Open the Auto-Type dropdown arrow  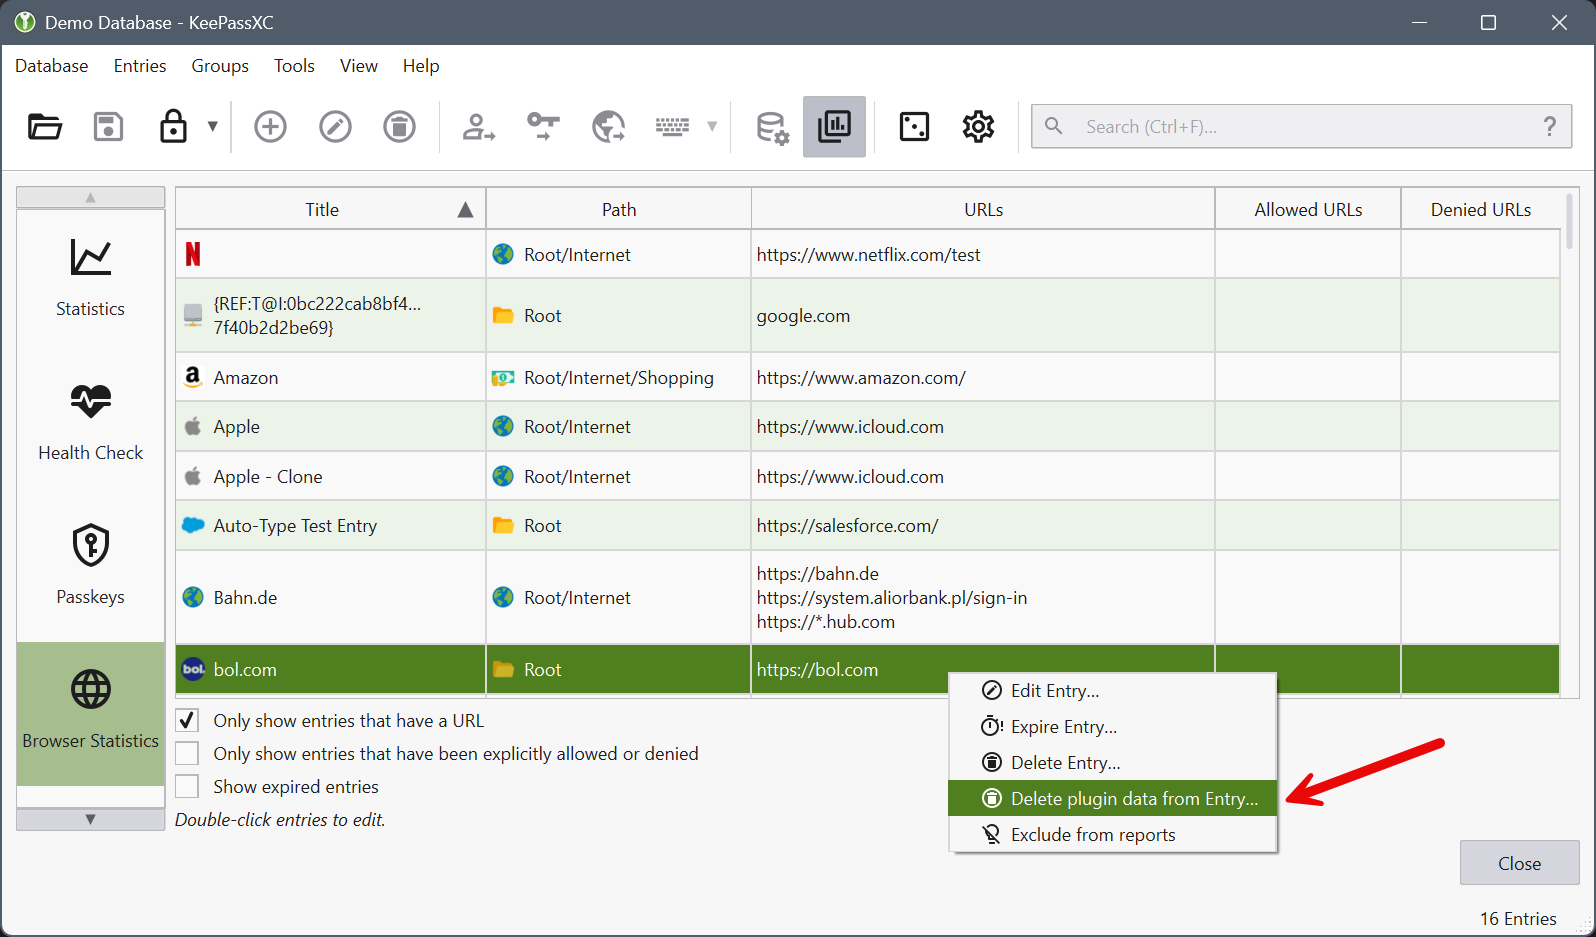tap(712, 126)
